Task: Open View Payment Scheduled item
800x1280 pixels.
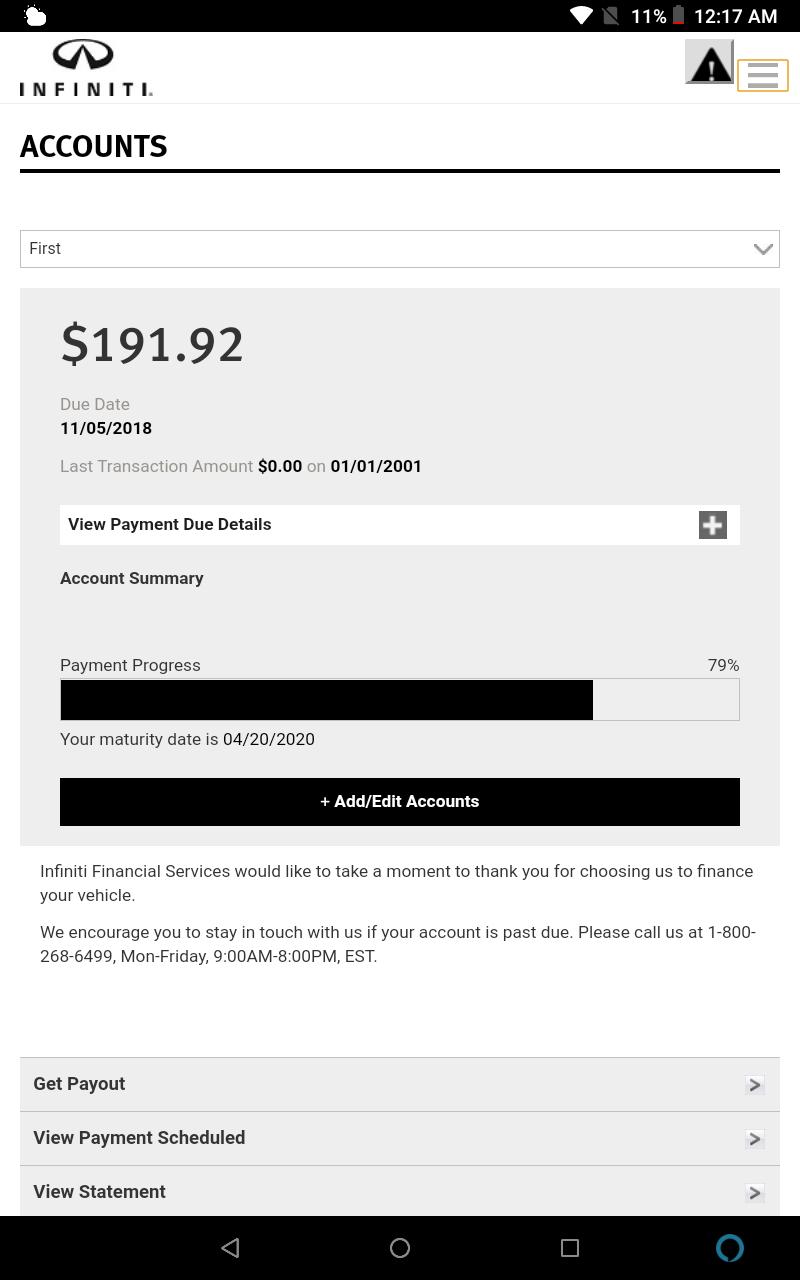Action: [x=400, y=1138]
